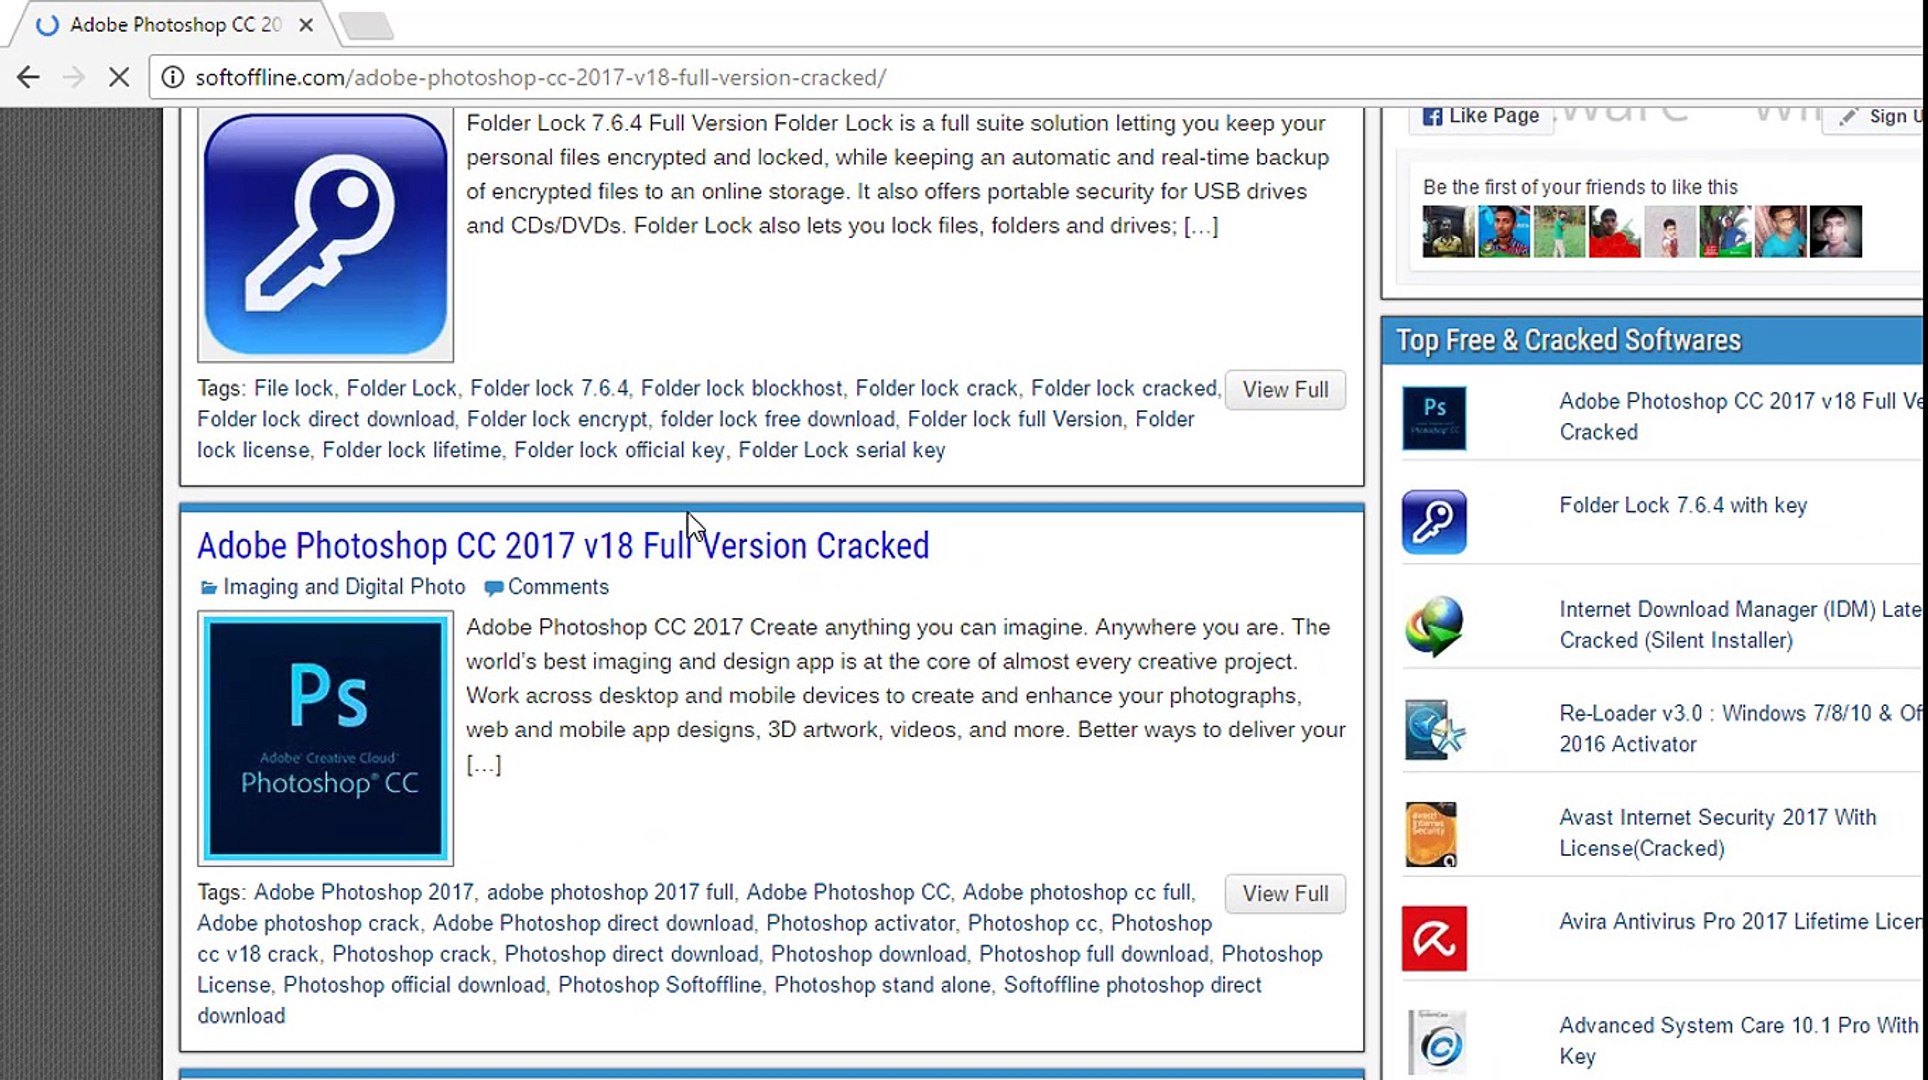Image resolution: width=1928 pixels, height=1080 pixels.
Task: Click the Photoshop Ps icon in sidebar
Action: click(1433, 417)
